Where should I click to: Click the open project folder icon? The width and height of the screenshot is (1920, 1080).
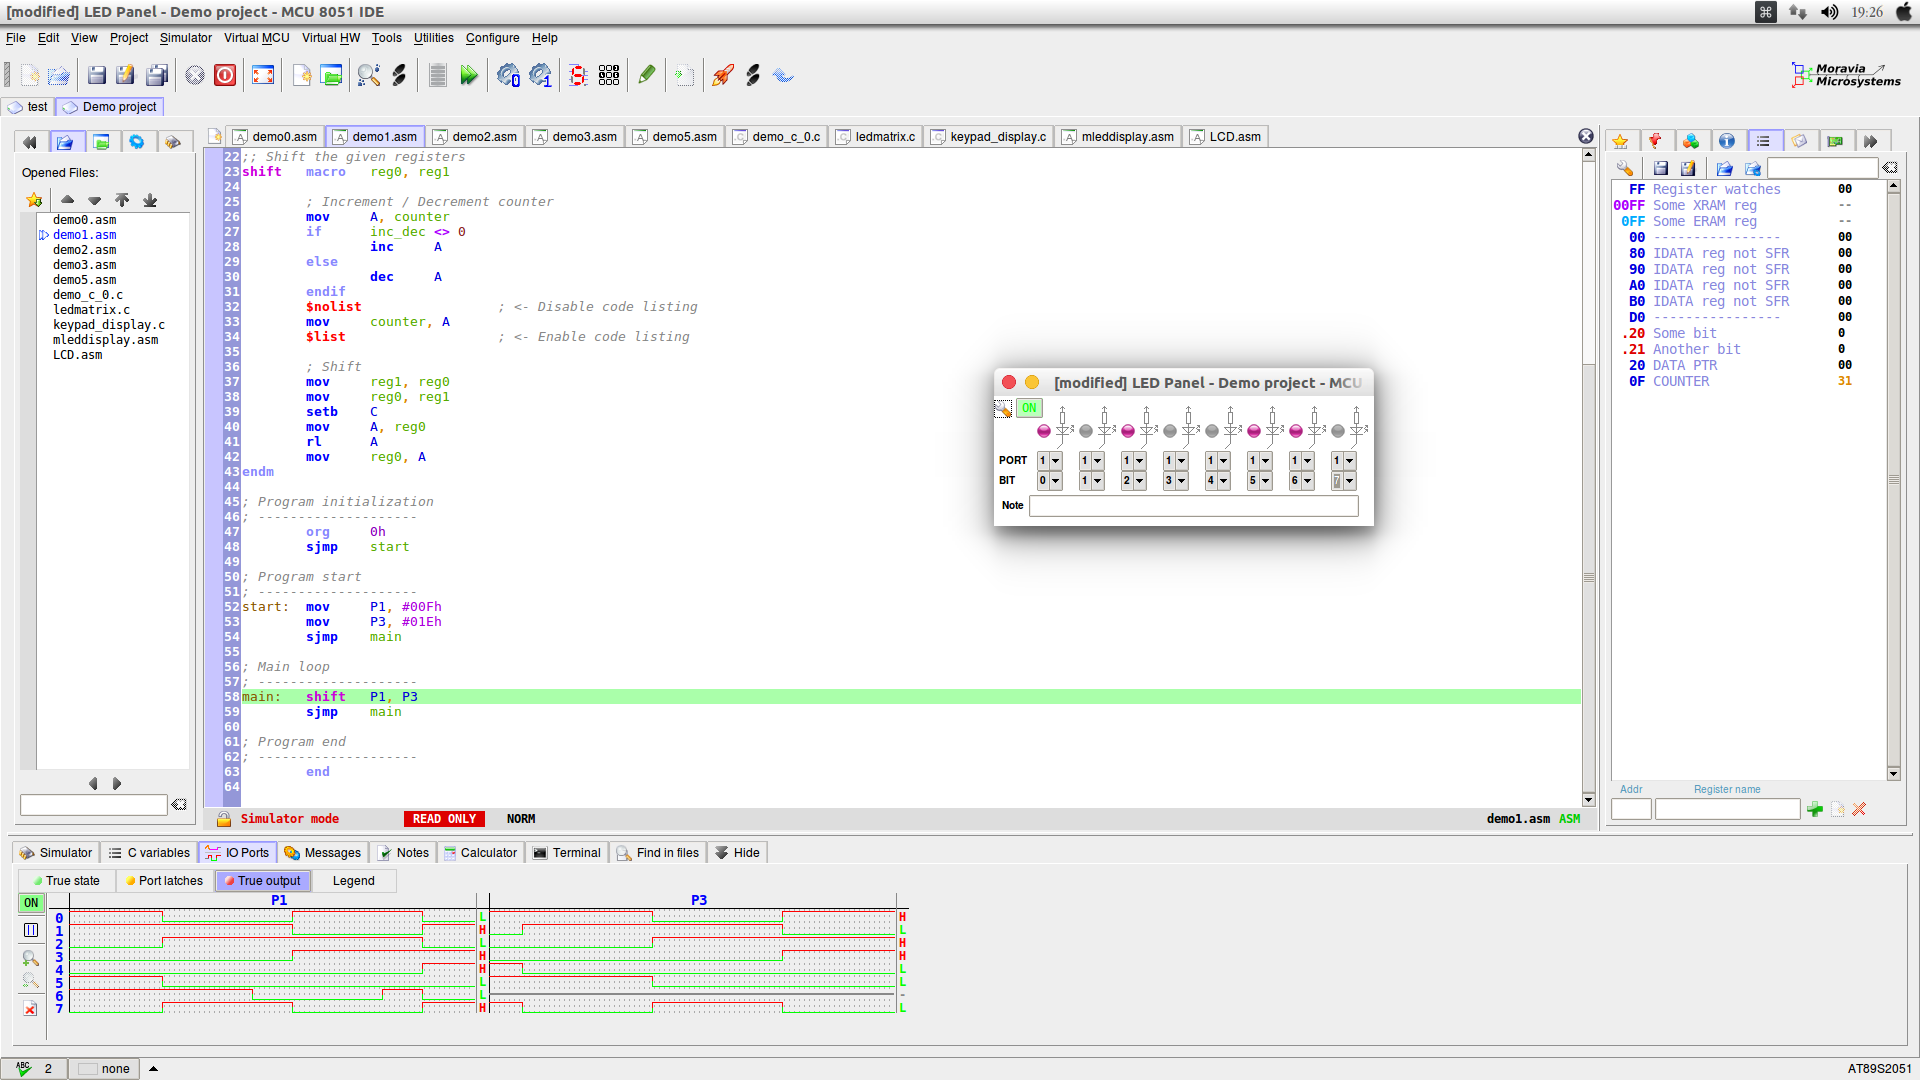point(331,75)
